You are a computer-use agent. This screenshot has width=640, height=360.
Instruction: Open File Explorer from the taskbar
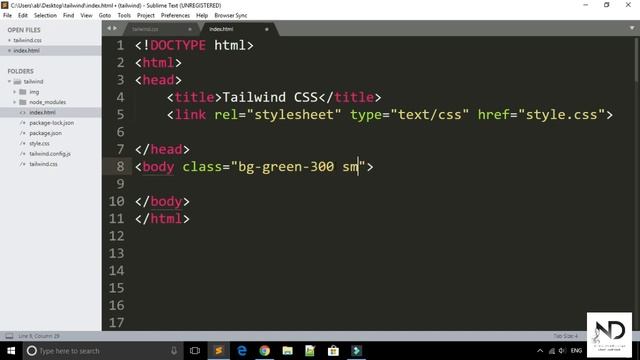pos(287,351)
